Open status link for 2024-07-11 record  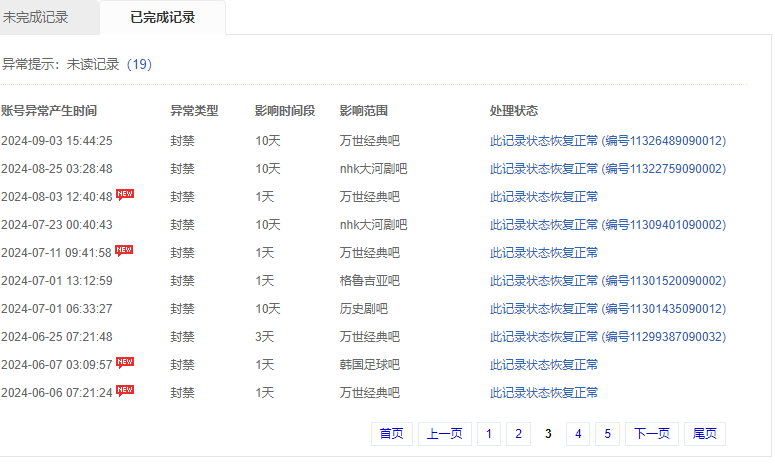(544, 253)
